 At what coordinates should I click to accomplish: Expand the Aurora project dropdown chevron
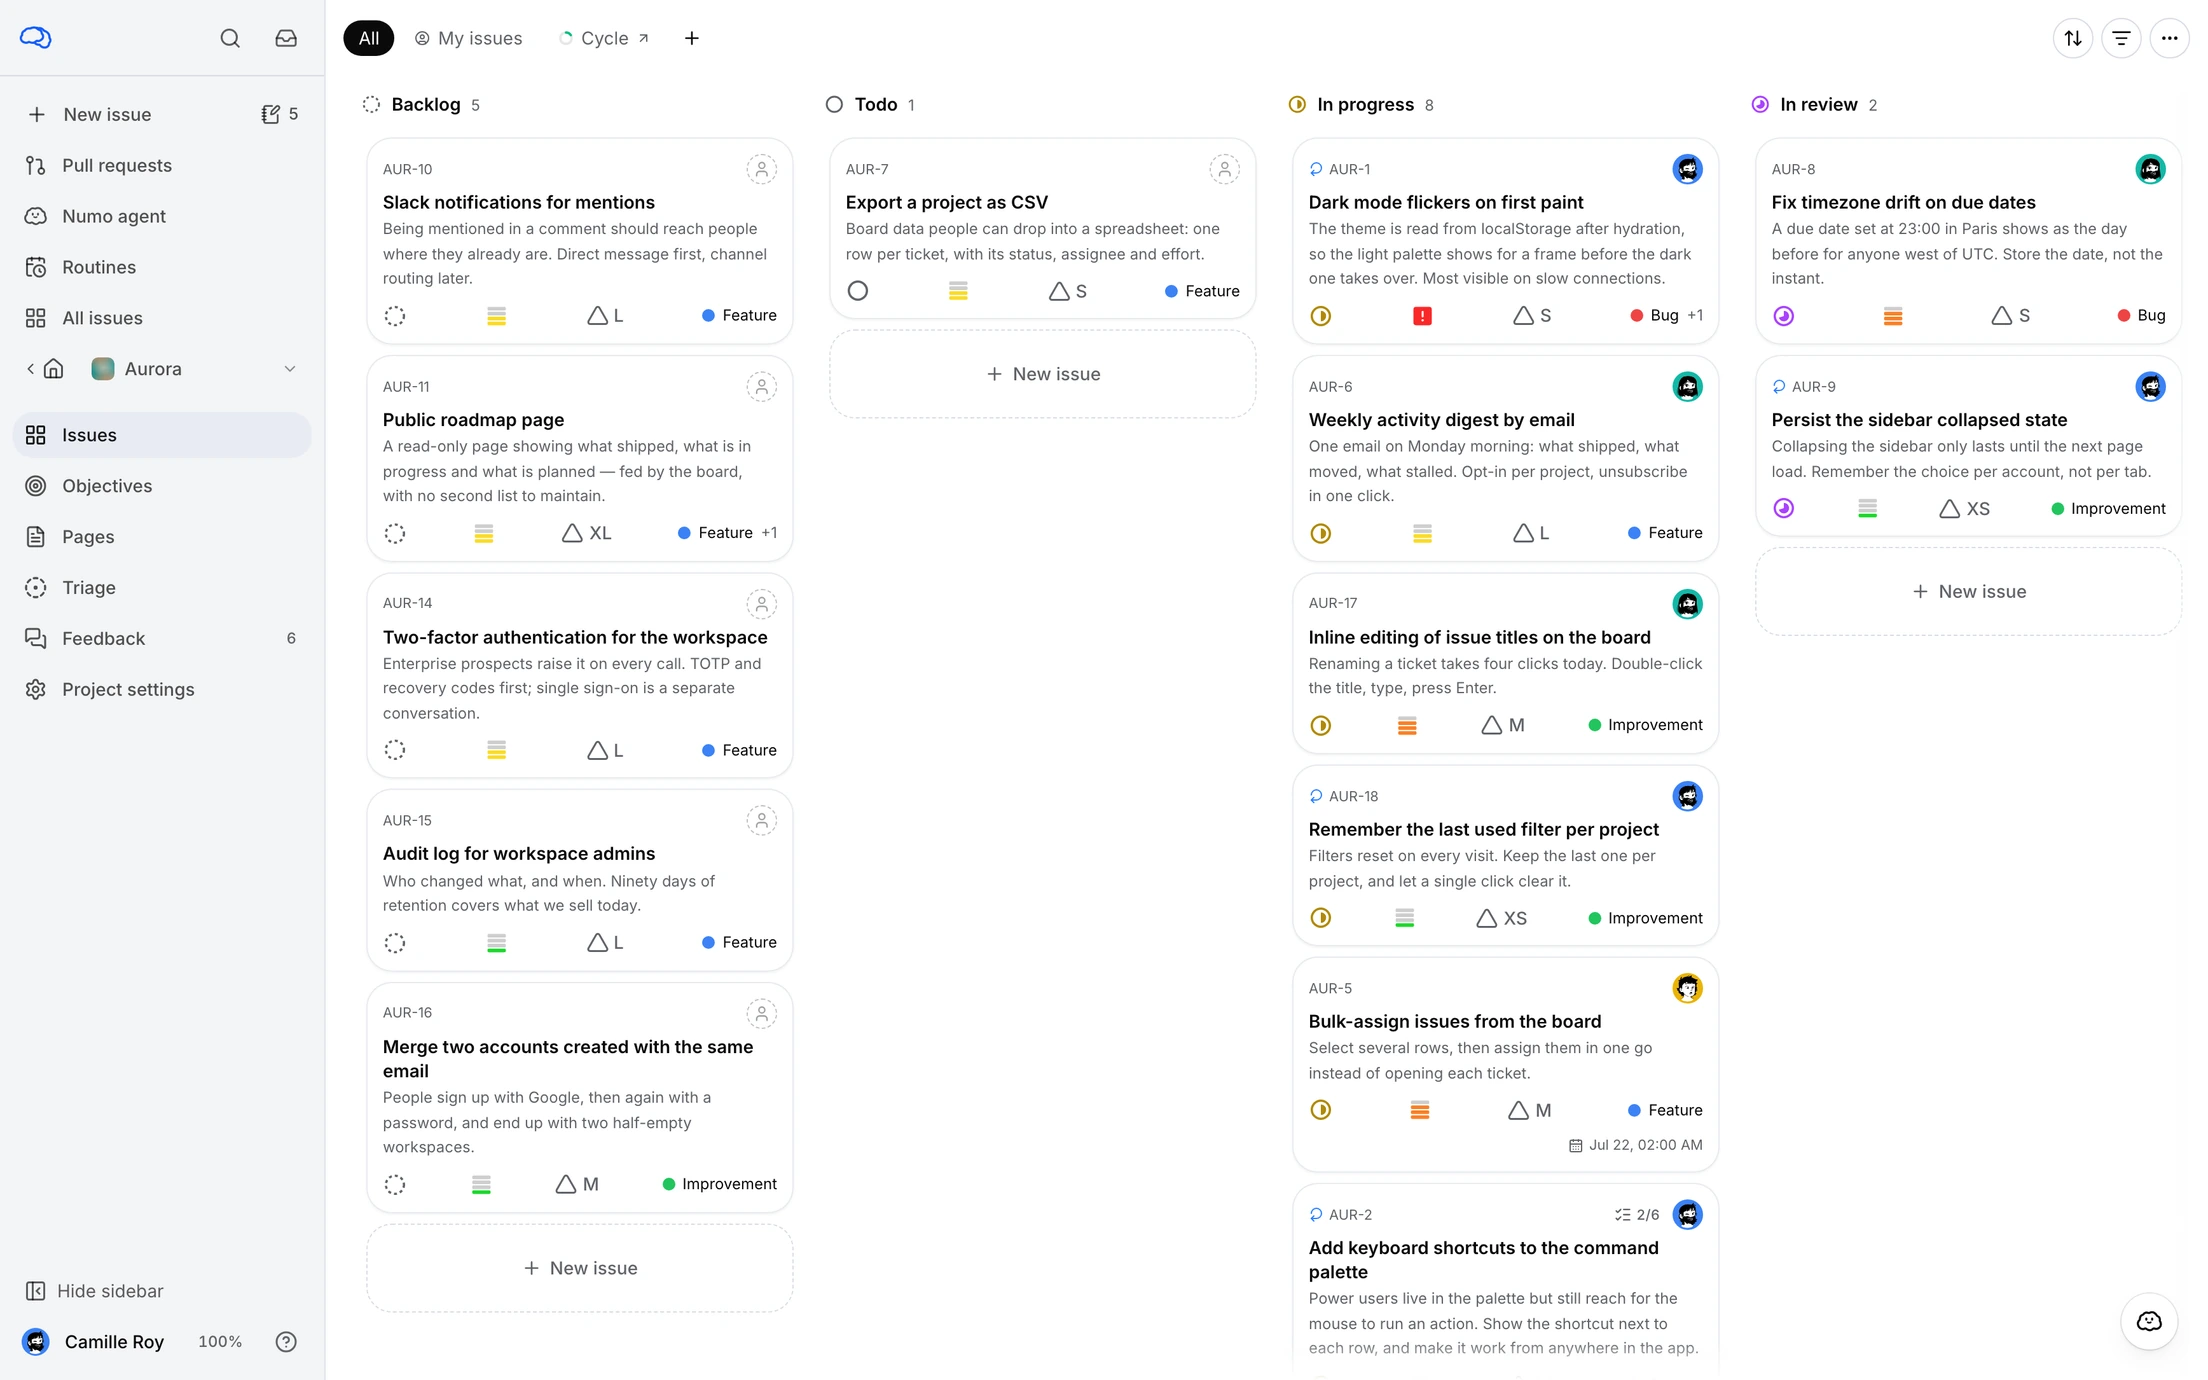pyautogui.click(x=290, y=369)
